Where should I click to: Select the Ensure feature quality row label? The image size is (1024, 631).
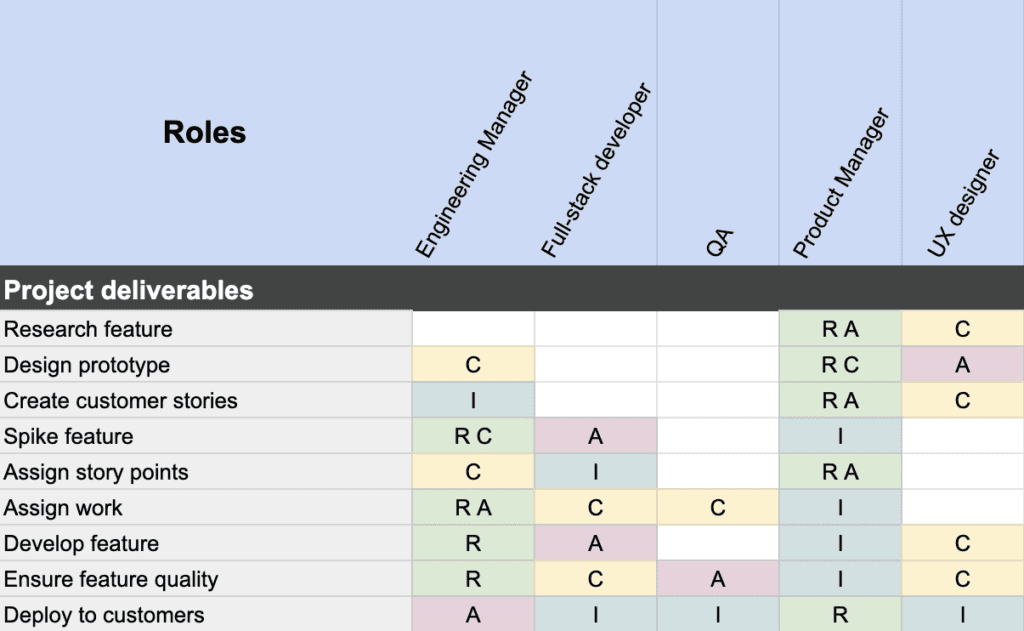[110, 580]
